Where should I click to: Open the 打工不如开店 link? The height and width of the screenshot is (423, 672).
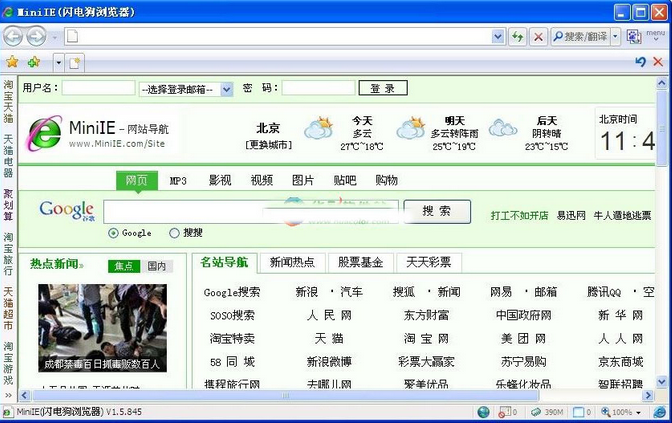(519, 216)
